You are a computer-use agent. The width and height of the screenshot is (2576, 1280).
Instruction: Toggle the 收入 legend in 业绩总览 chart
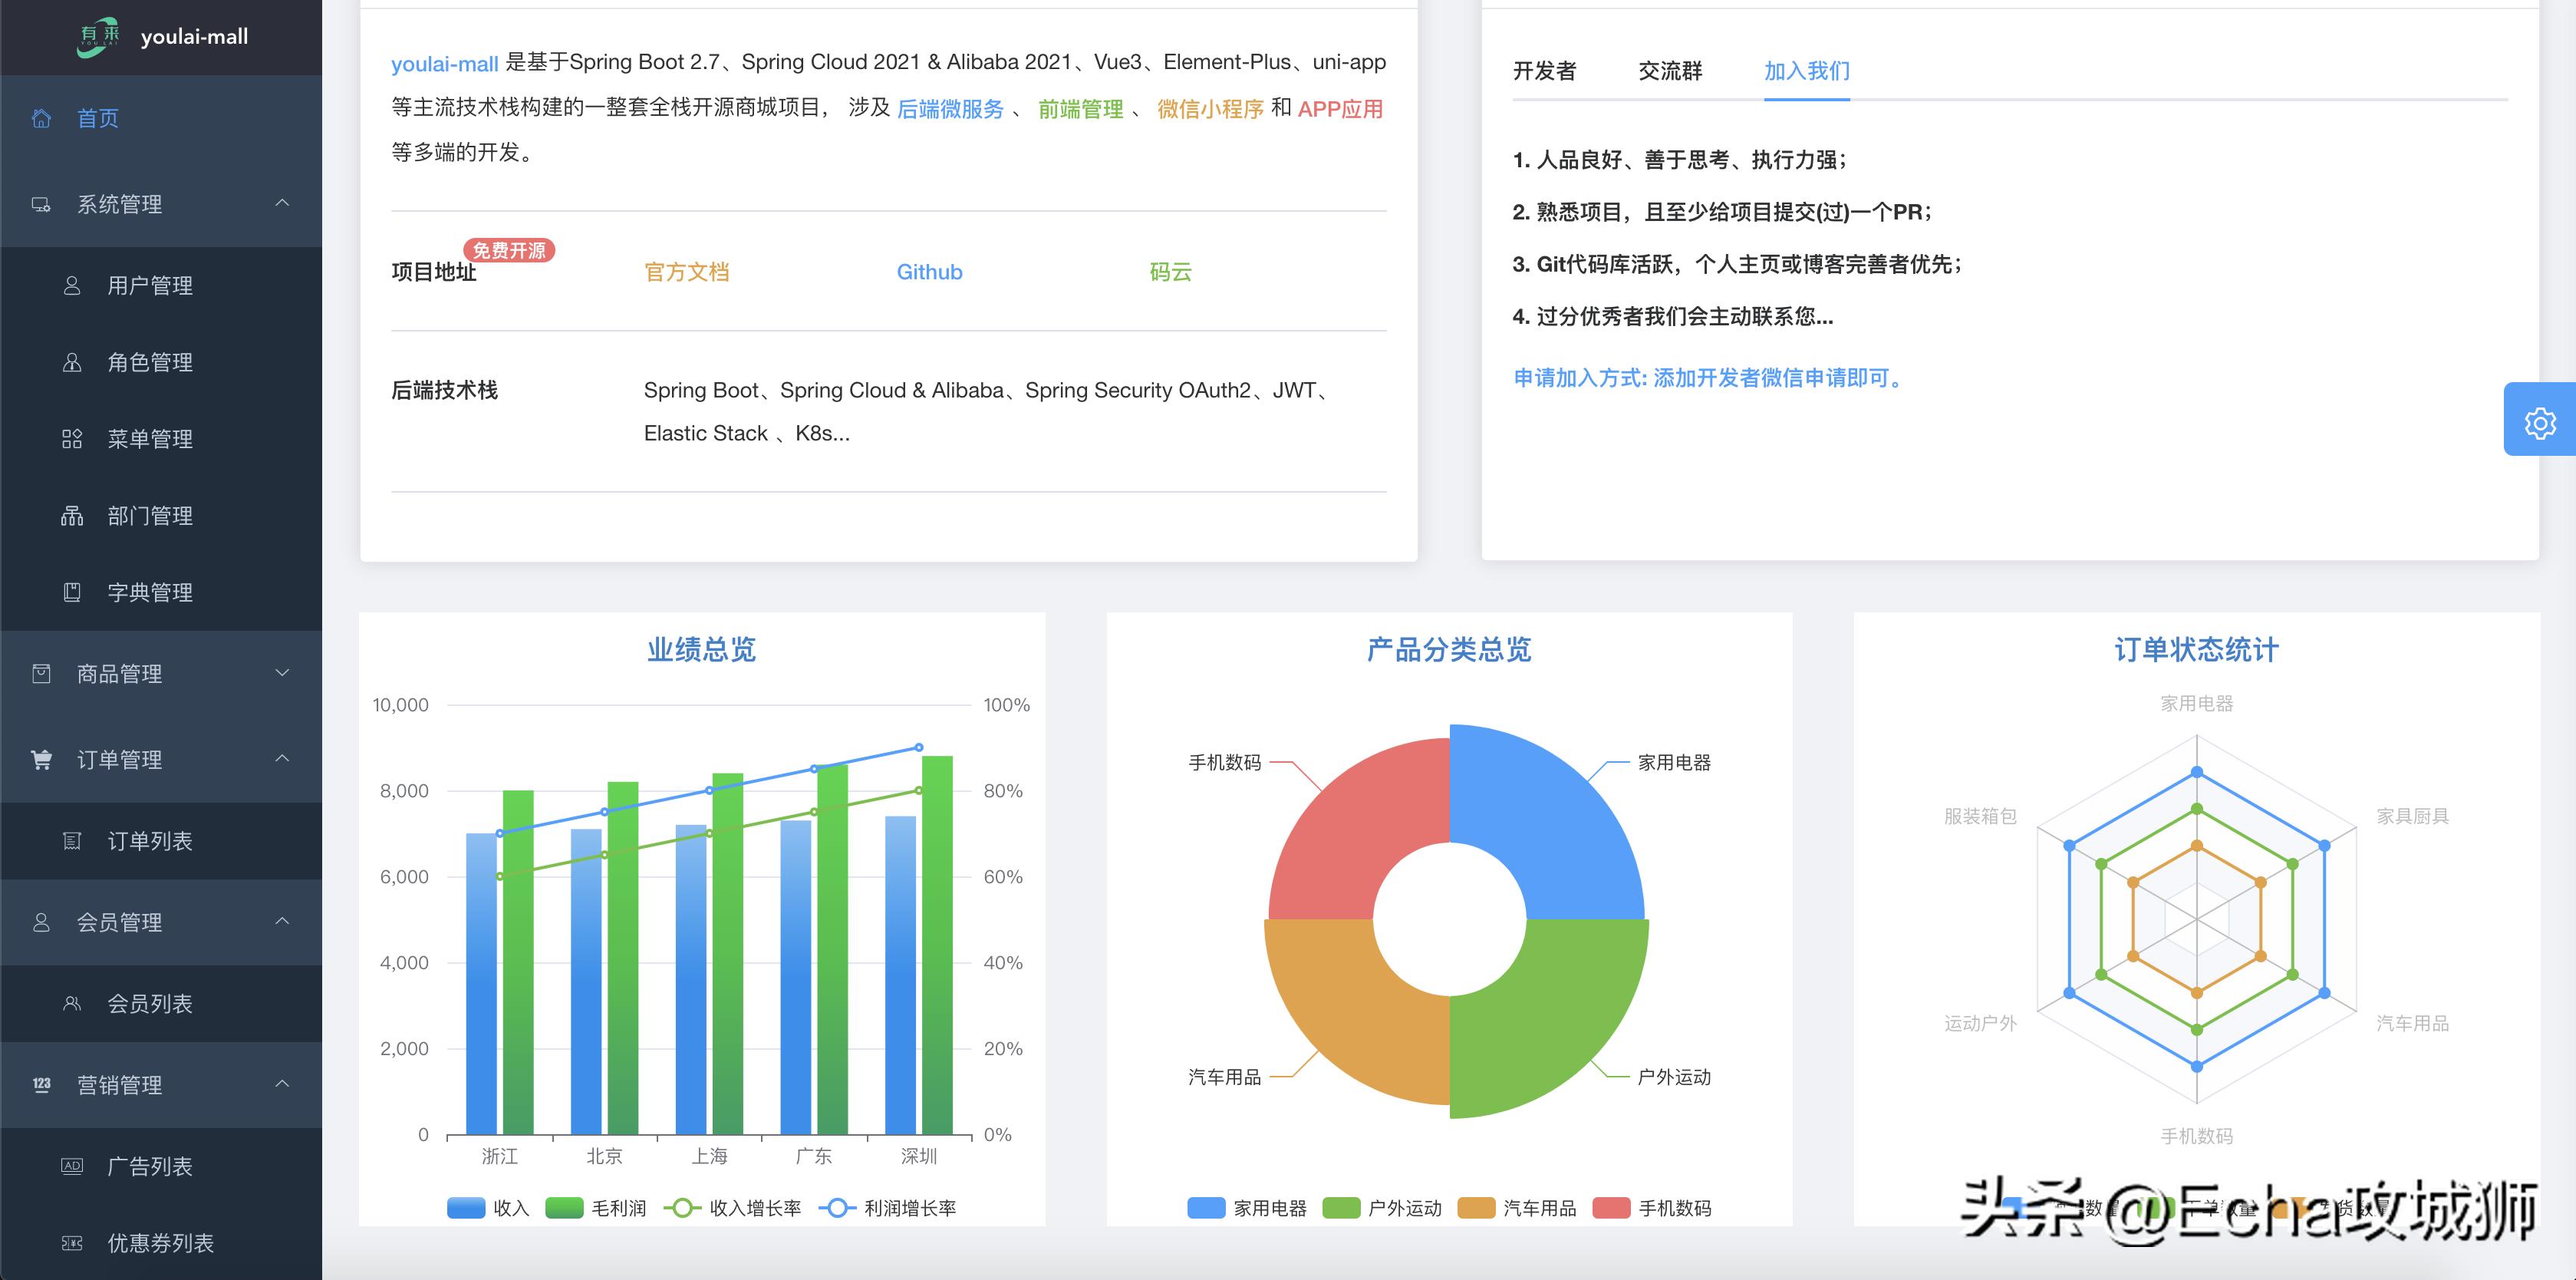486,1208
